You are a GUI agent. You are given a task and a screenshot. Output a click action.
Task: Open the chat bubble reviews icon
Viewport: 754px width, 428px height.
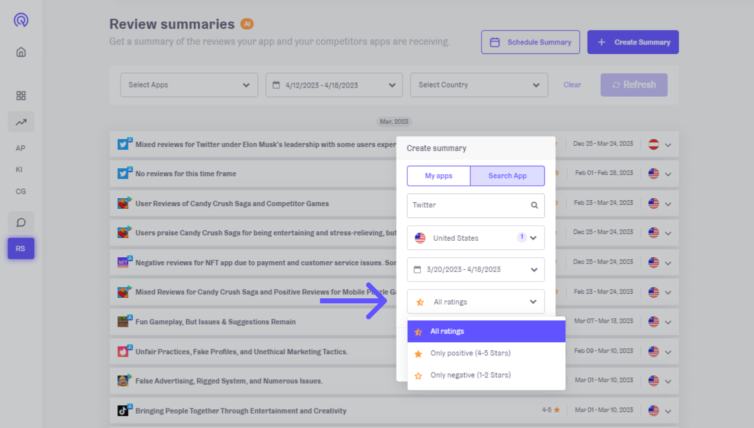point(21,222)
